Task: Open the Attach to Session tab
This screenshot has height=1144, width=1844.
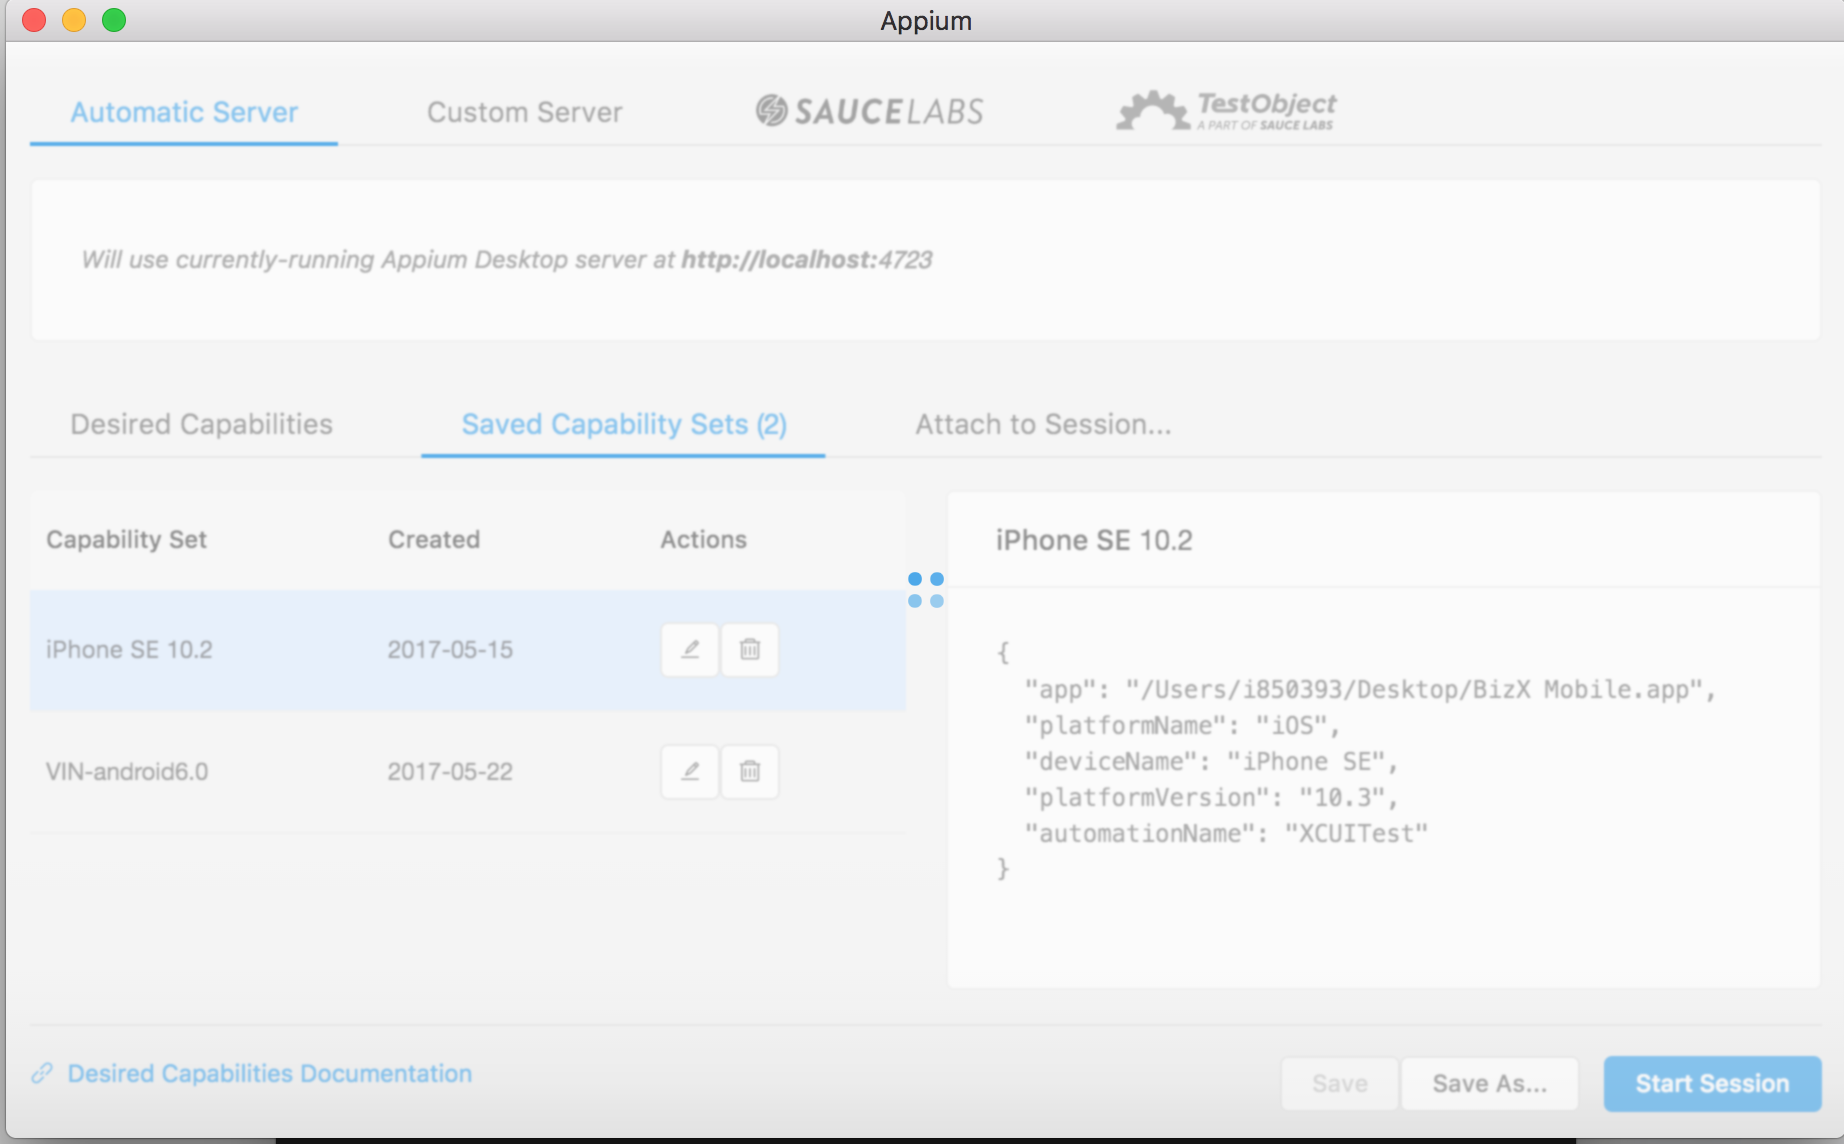Action: (x=1043, y=424)
